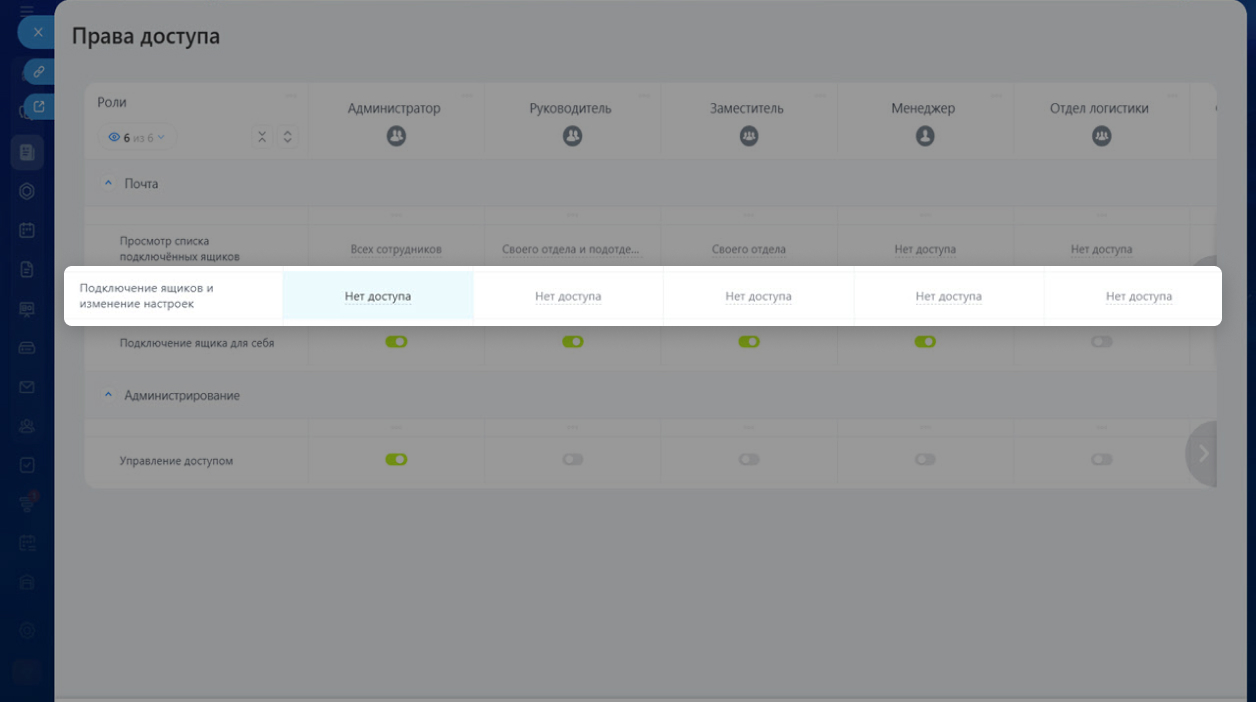Open the '6 из 6' roles visibility dropdown
This screenshot has height=702, width=1256.
click(137, 137)
